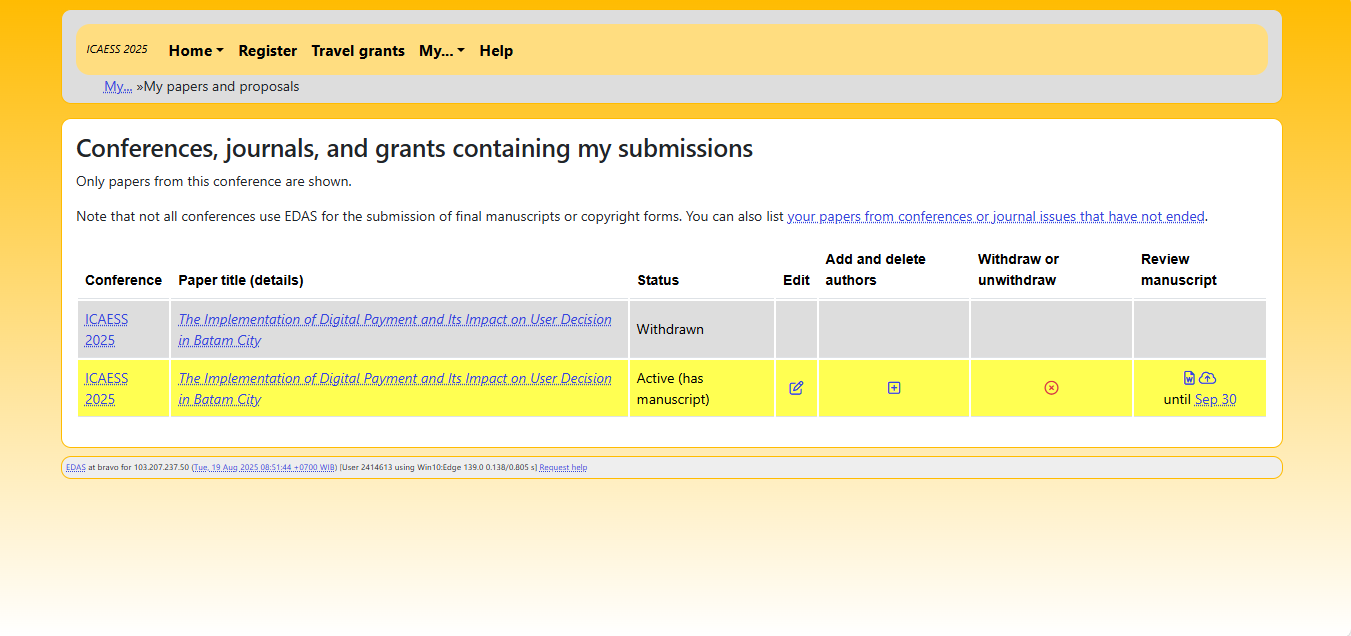Click the My... breadcrumb link

118,87
